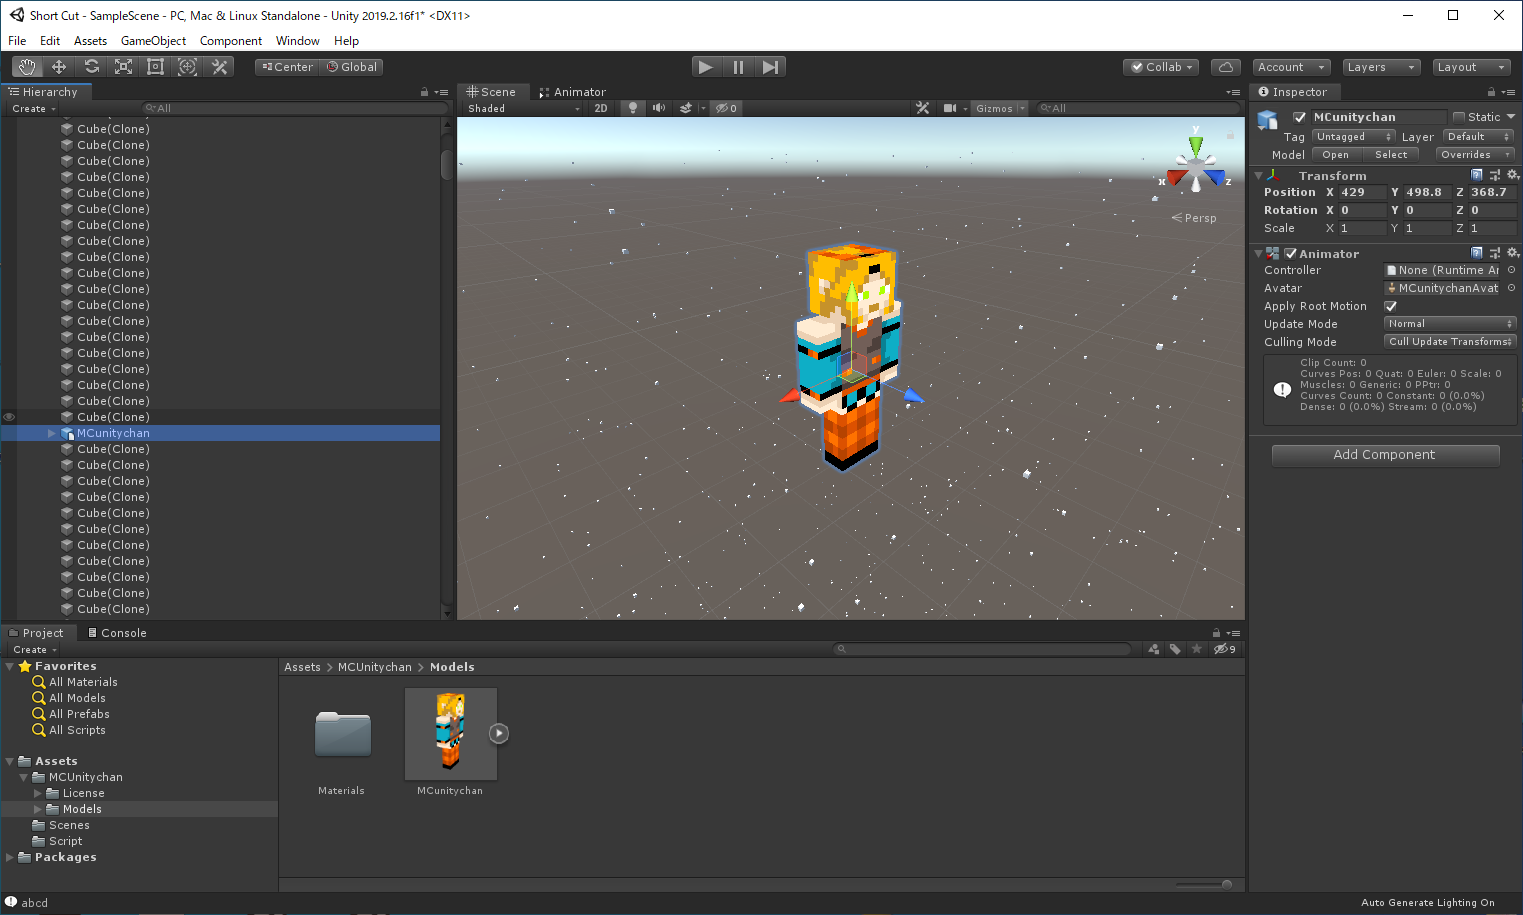Toggle scene lighting
The width and height of the screenshot is (1523, 915).
(x=633, y=108)
